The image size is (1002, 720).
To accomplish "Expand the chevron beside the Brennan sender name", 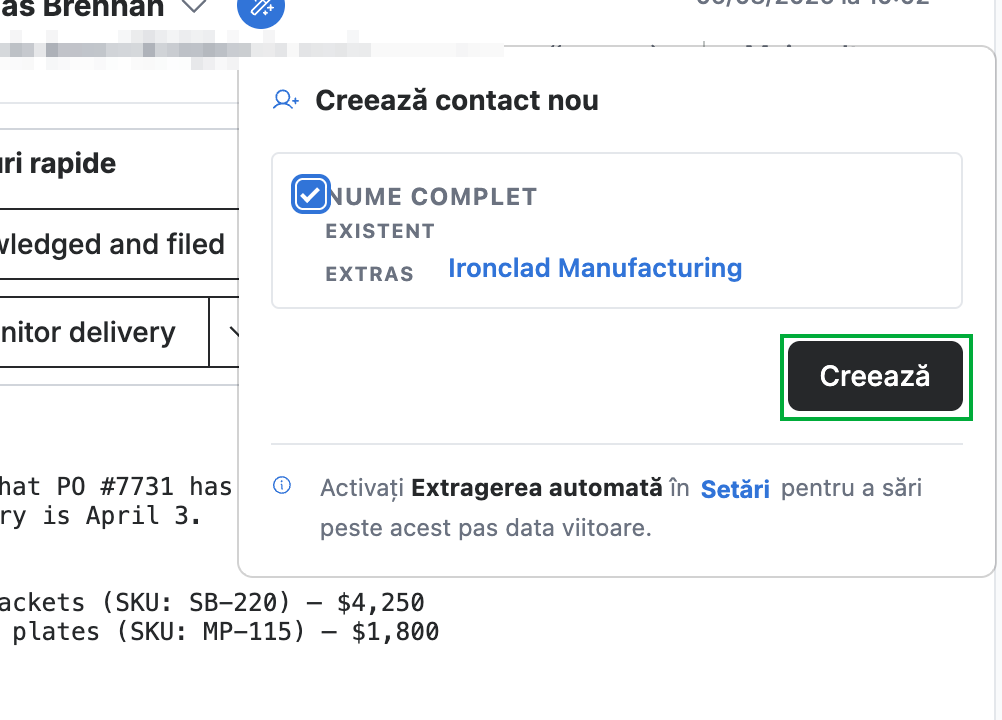I will pyautogui.click(x=194, y=7).
